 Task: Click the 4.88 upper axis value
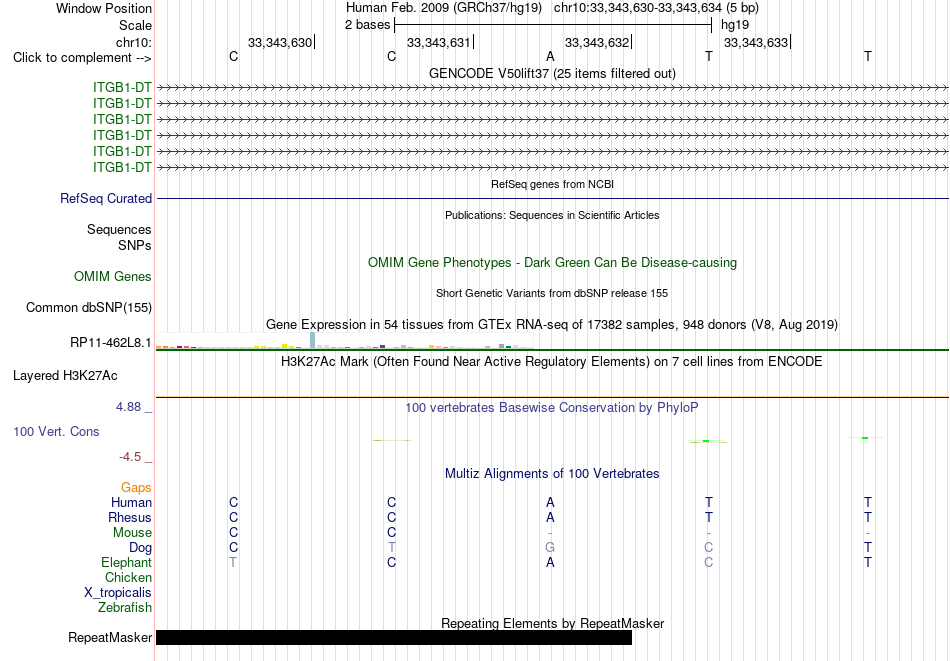(x=128, y=407)
